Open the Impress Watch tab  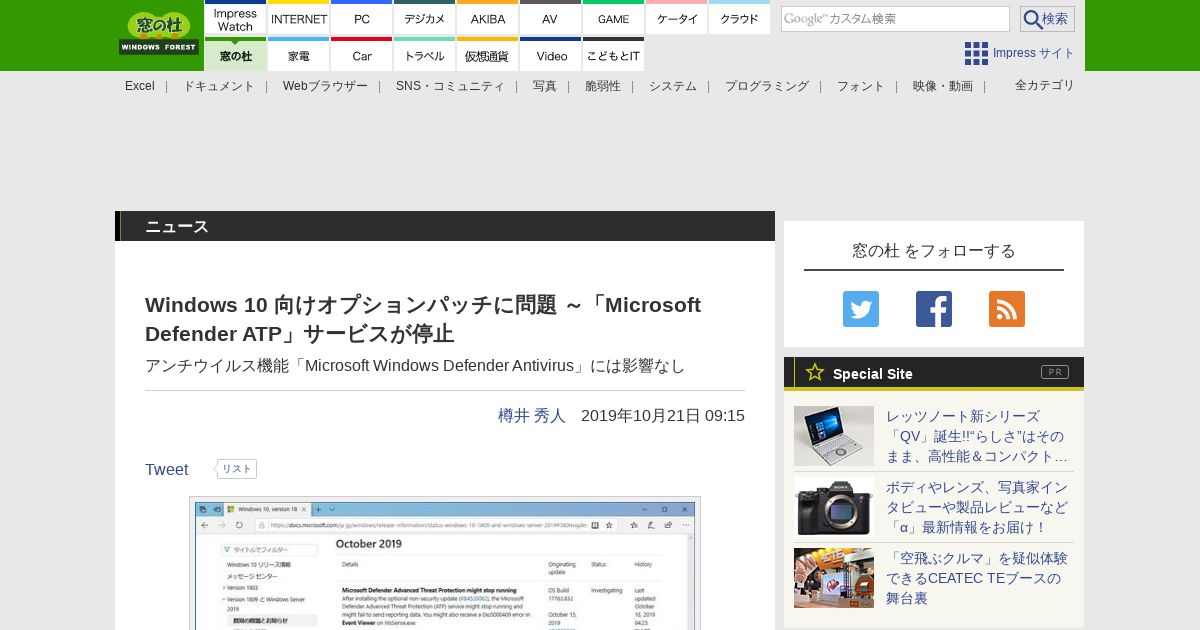tap(235, 18)
